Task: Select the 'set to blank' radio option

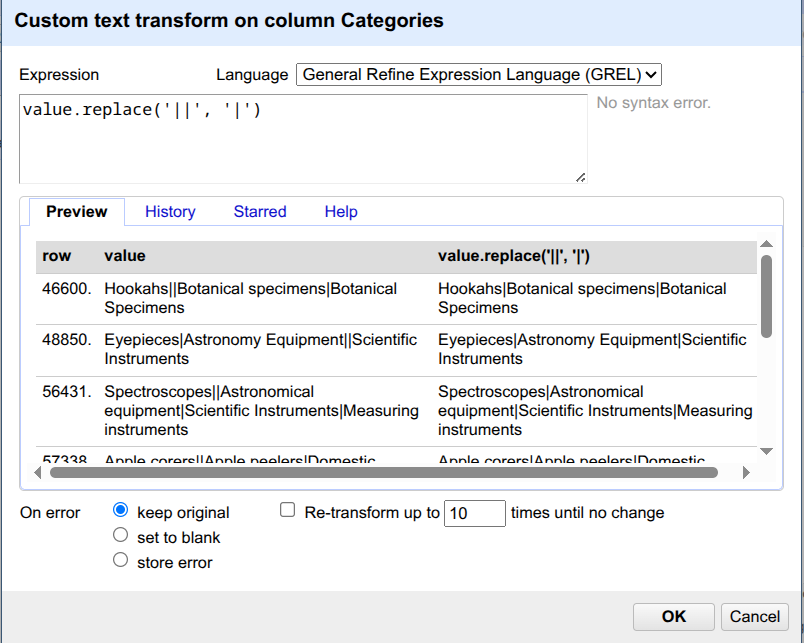Action: click(121, 535)
